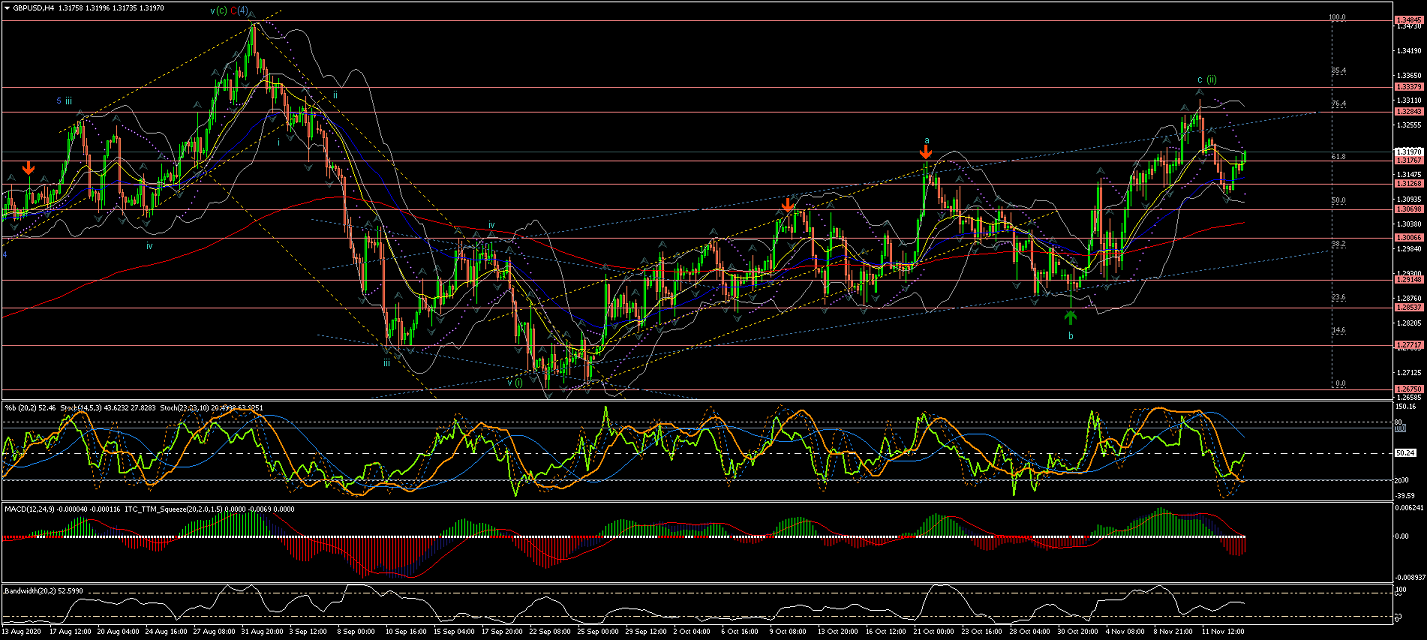Screen dimensions: 1427x640
Task: Select the 61.8 Fibonacci level label
Action: coord(1338,157)
